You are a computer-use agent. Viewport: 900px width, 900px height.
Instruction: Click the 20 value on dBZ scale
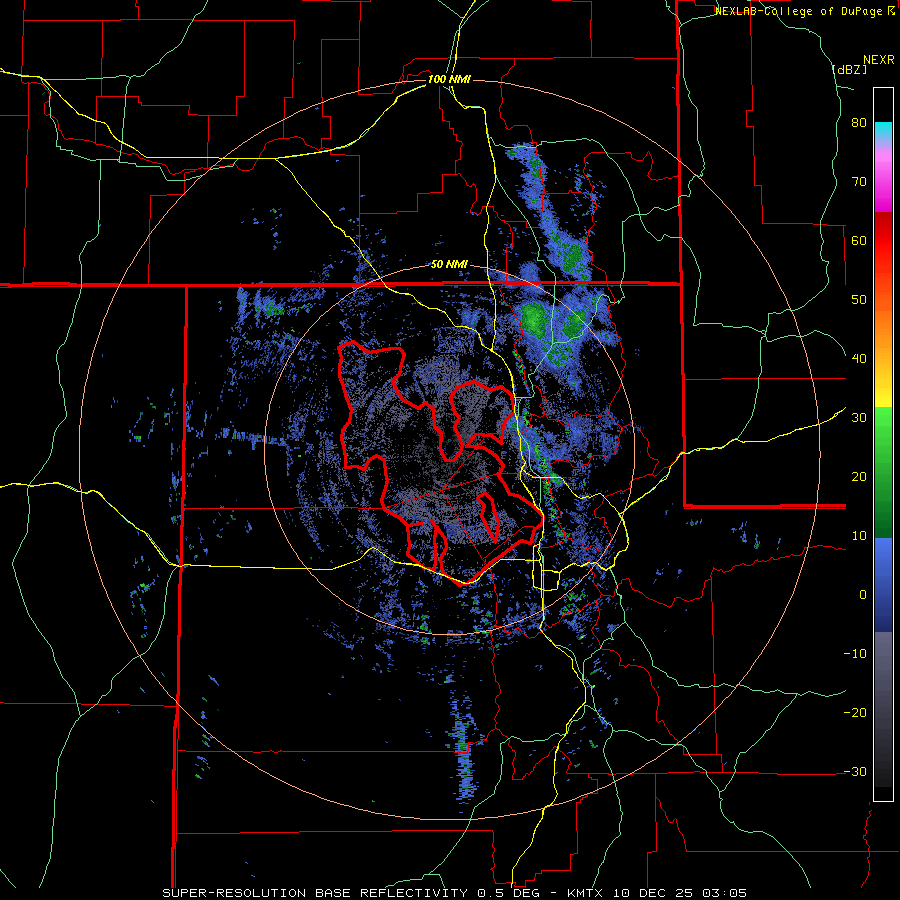pos(859,476)
